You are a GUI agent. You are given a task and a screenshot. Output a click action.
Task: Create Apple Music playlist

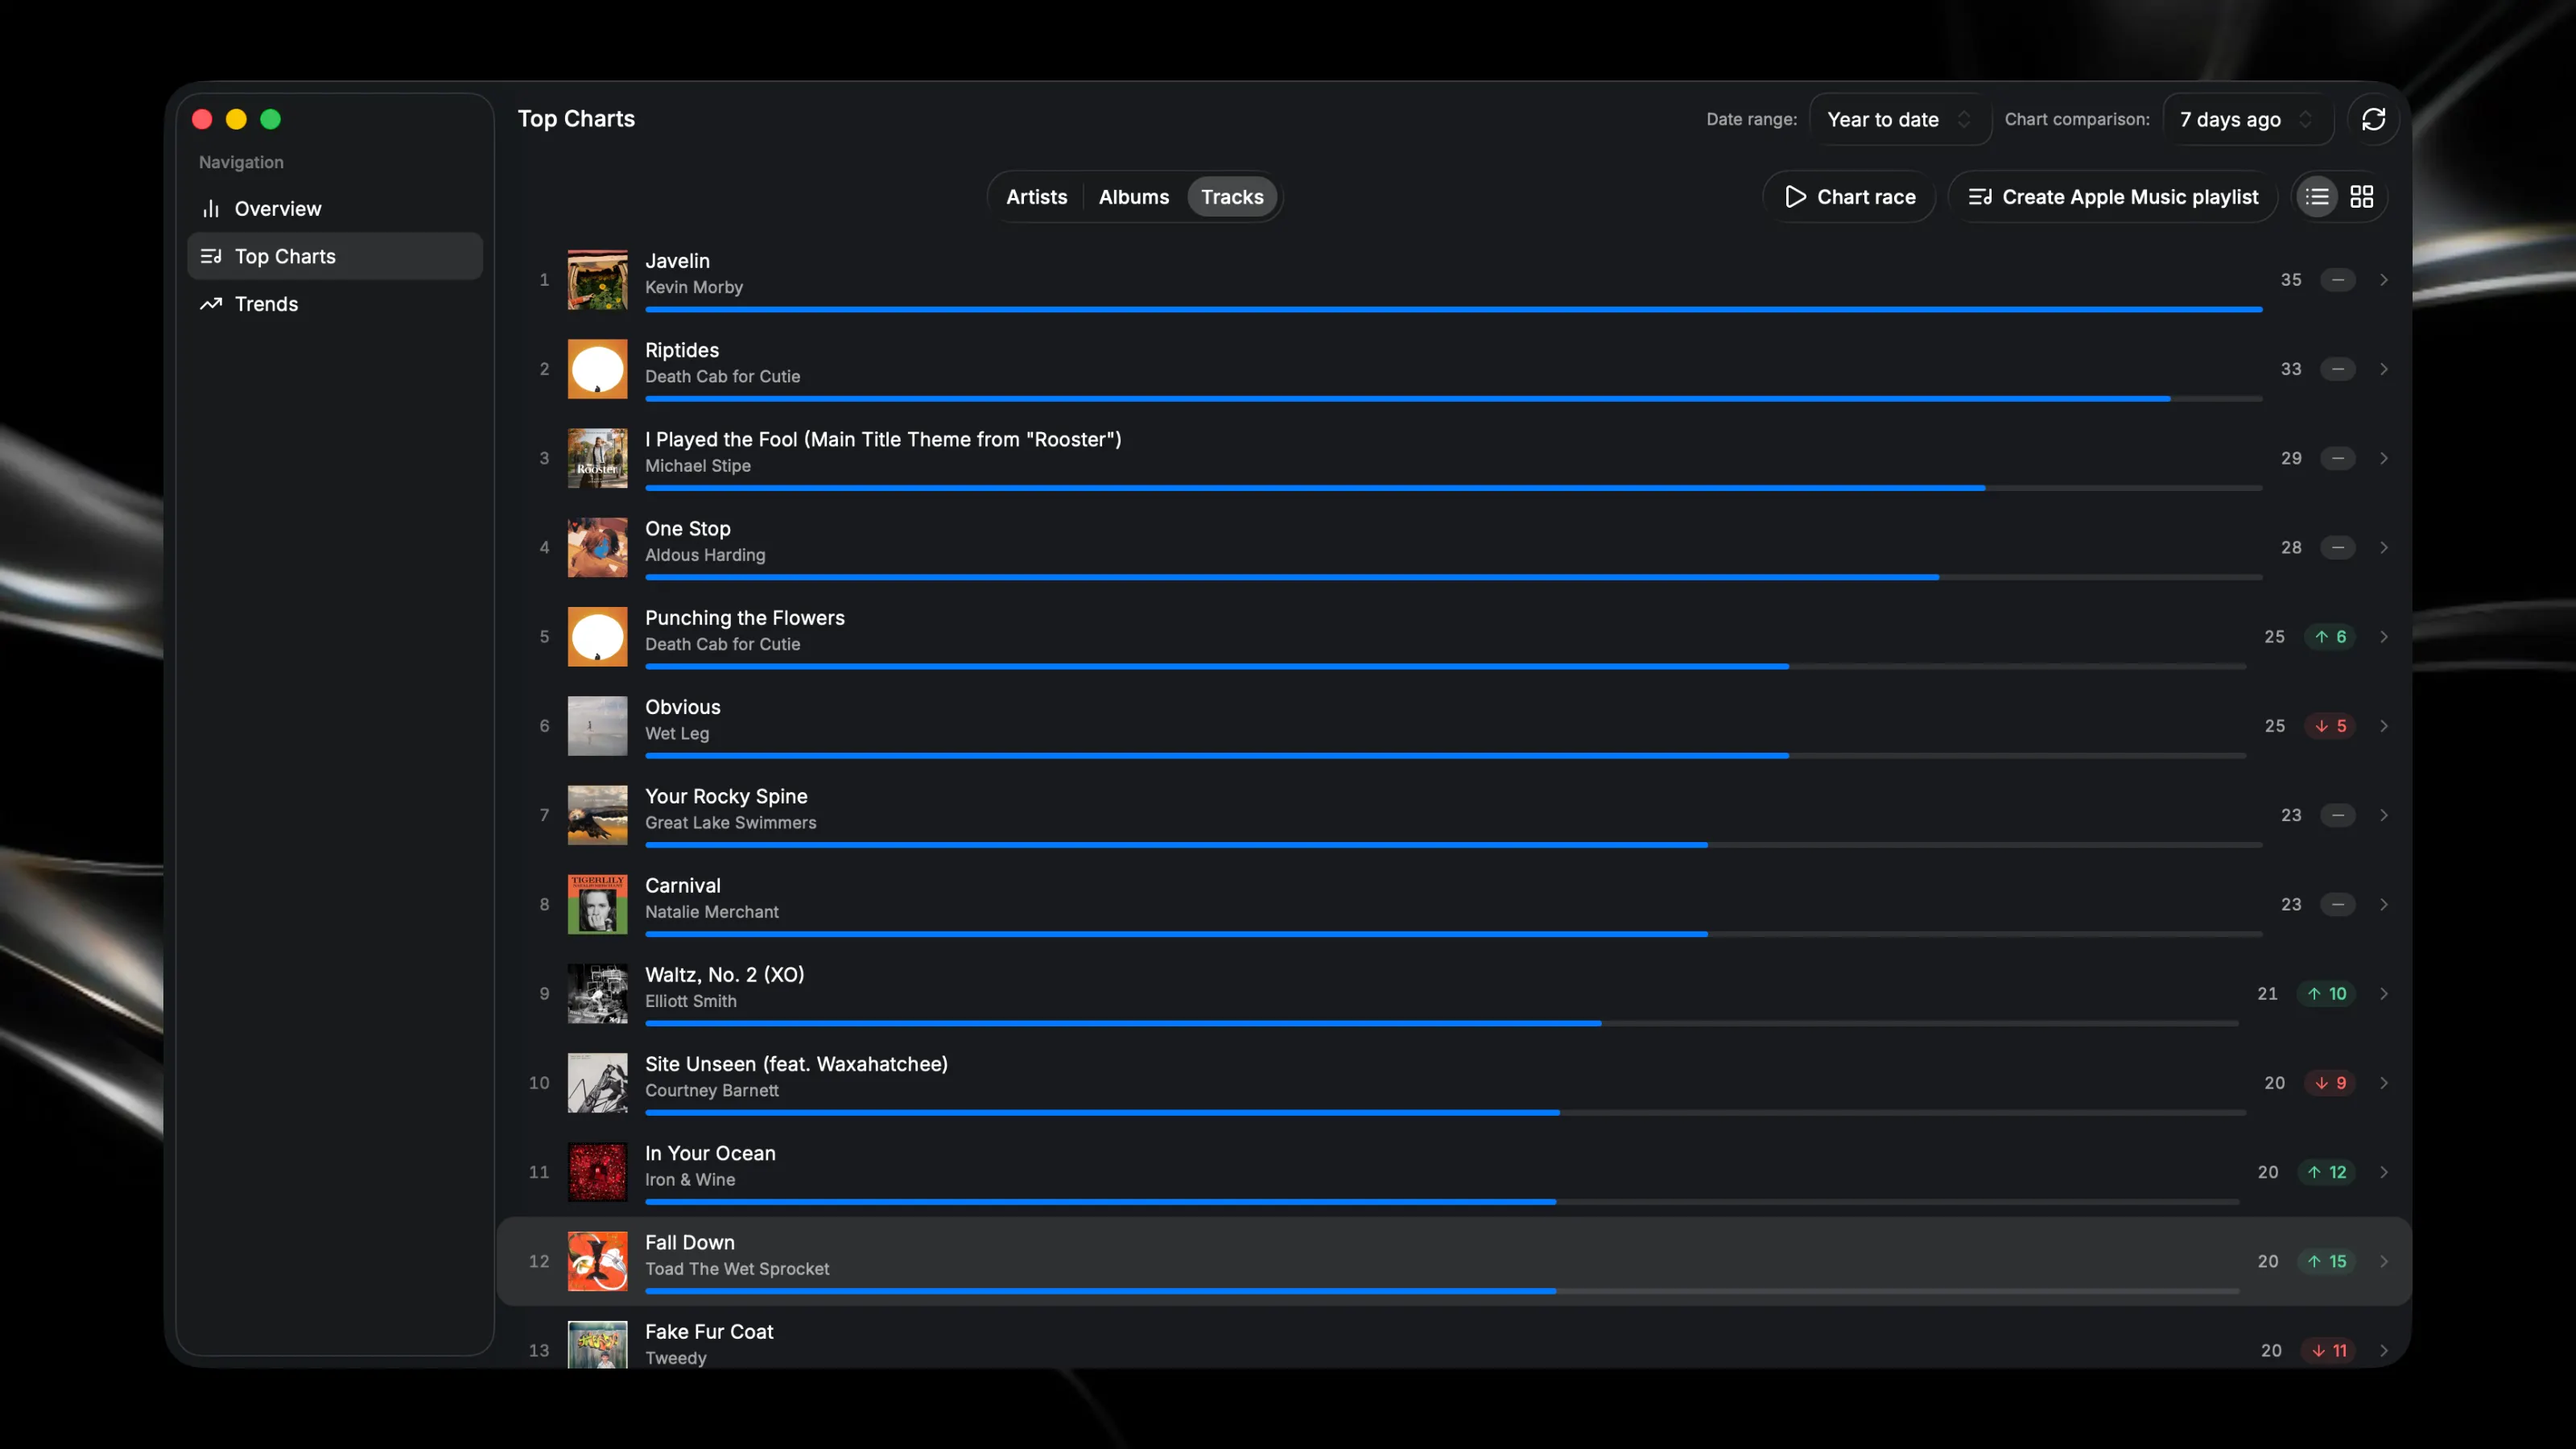pos(2112,197)
